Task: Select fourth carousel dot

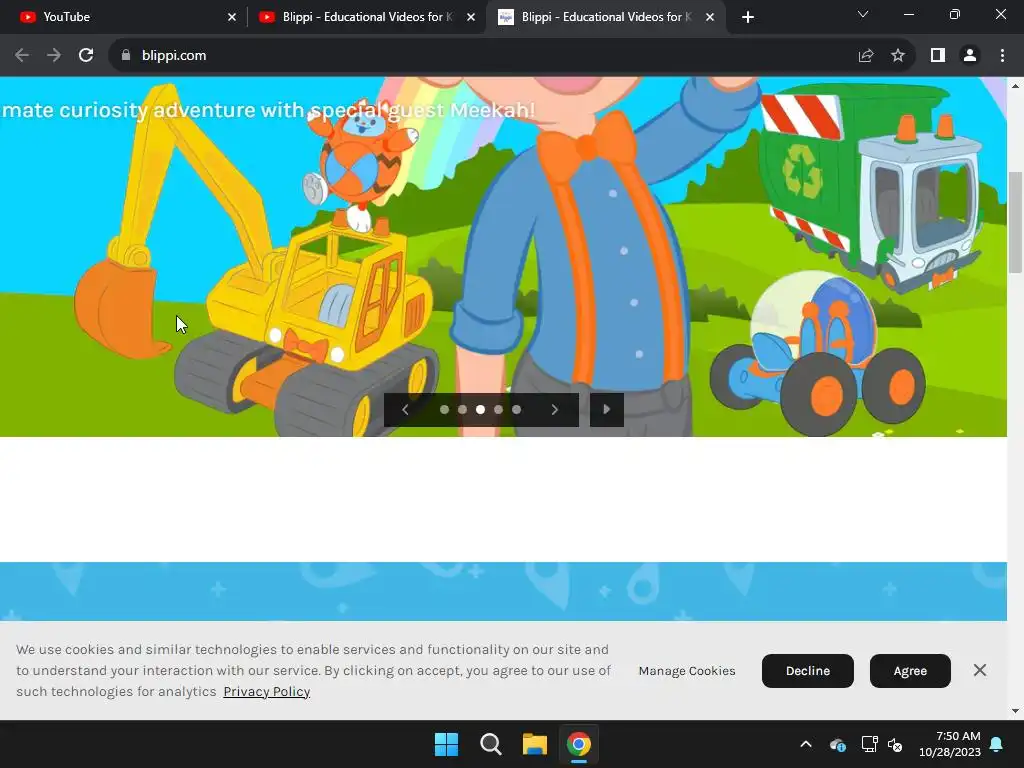Action: click(x=498, y=409)
